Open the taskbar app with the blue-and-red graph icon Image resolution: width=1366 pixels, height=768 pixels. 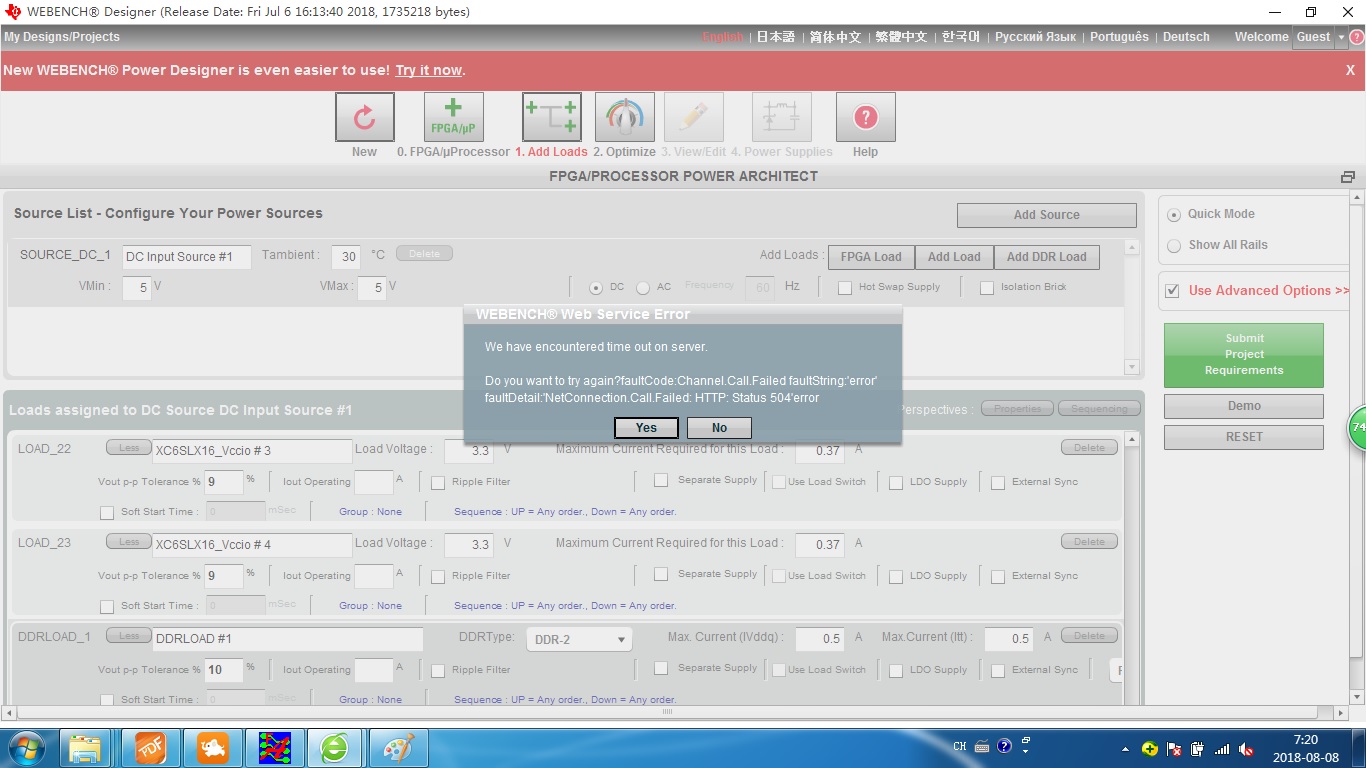pos(275,748)
